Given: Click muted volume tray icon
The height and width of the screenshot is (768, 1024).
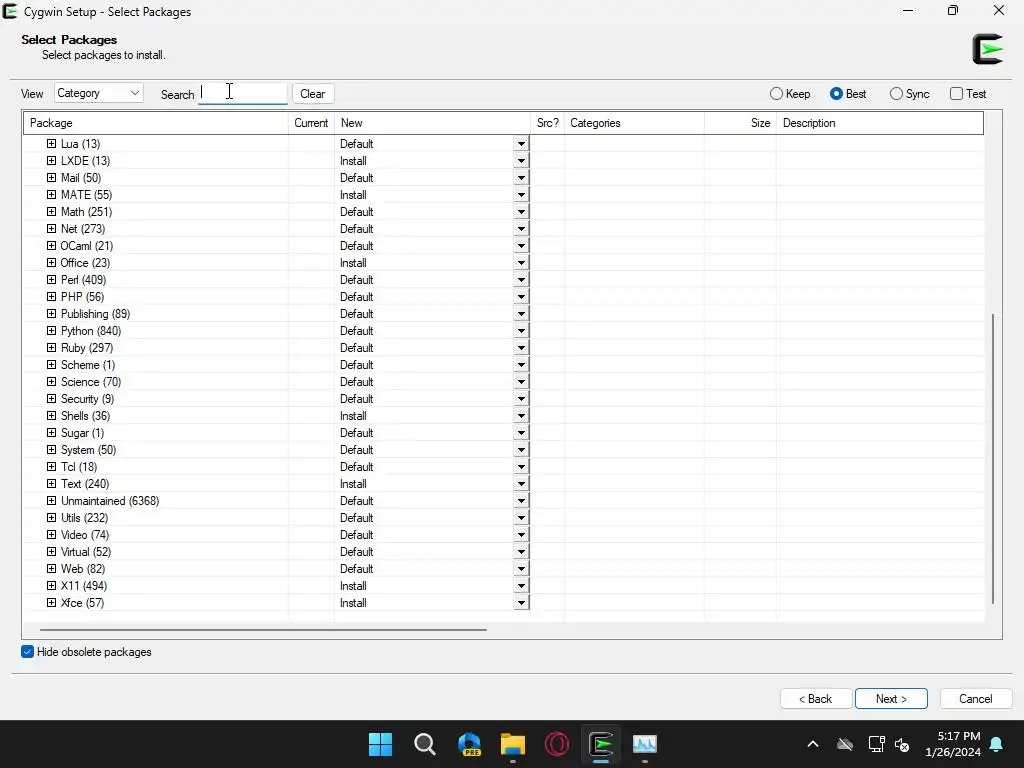Looking at the screenshot, I should point(902,744).
